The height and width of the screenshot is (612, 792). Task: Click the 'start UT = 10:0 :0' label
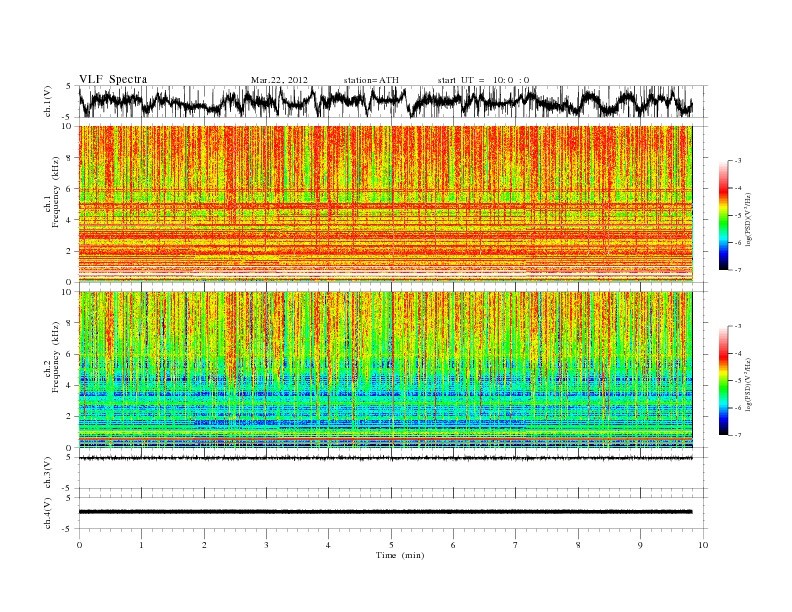(483, 80)
